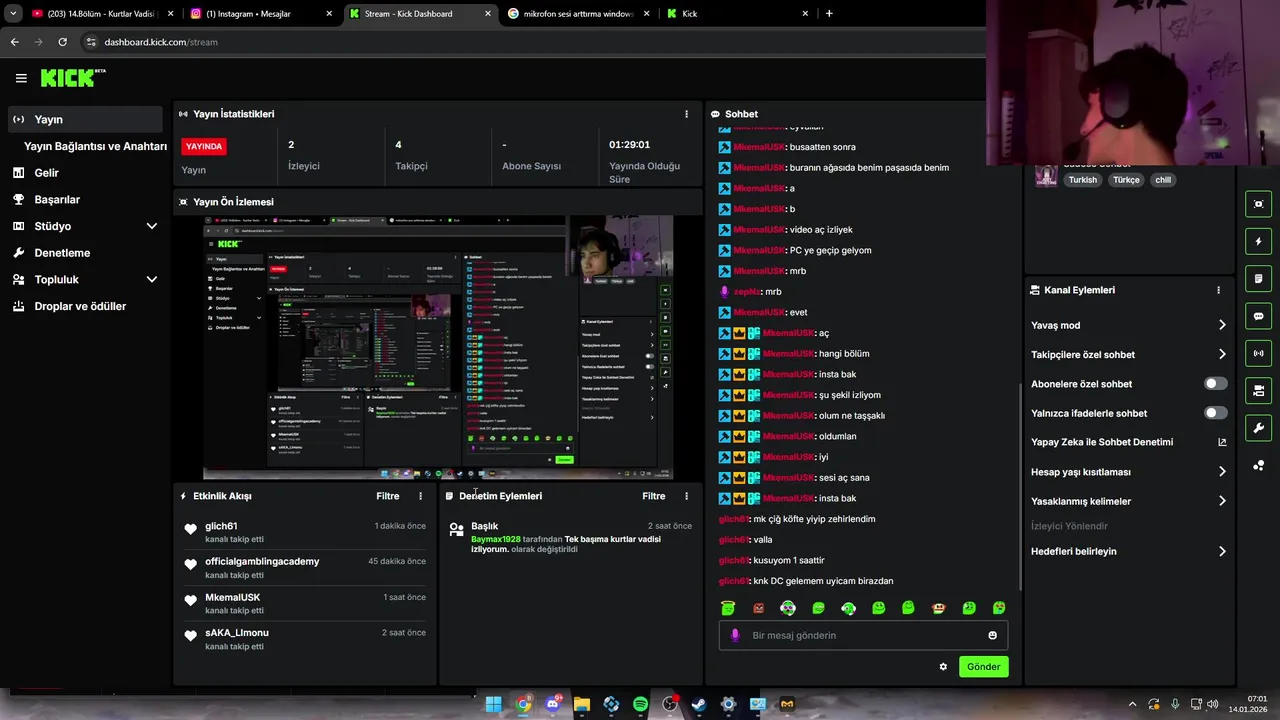
Task: Open the emoji picker in message box
Action: [x=992, y=635]
